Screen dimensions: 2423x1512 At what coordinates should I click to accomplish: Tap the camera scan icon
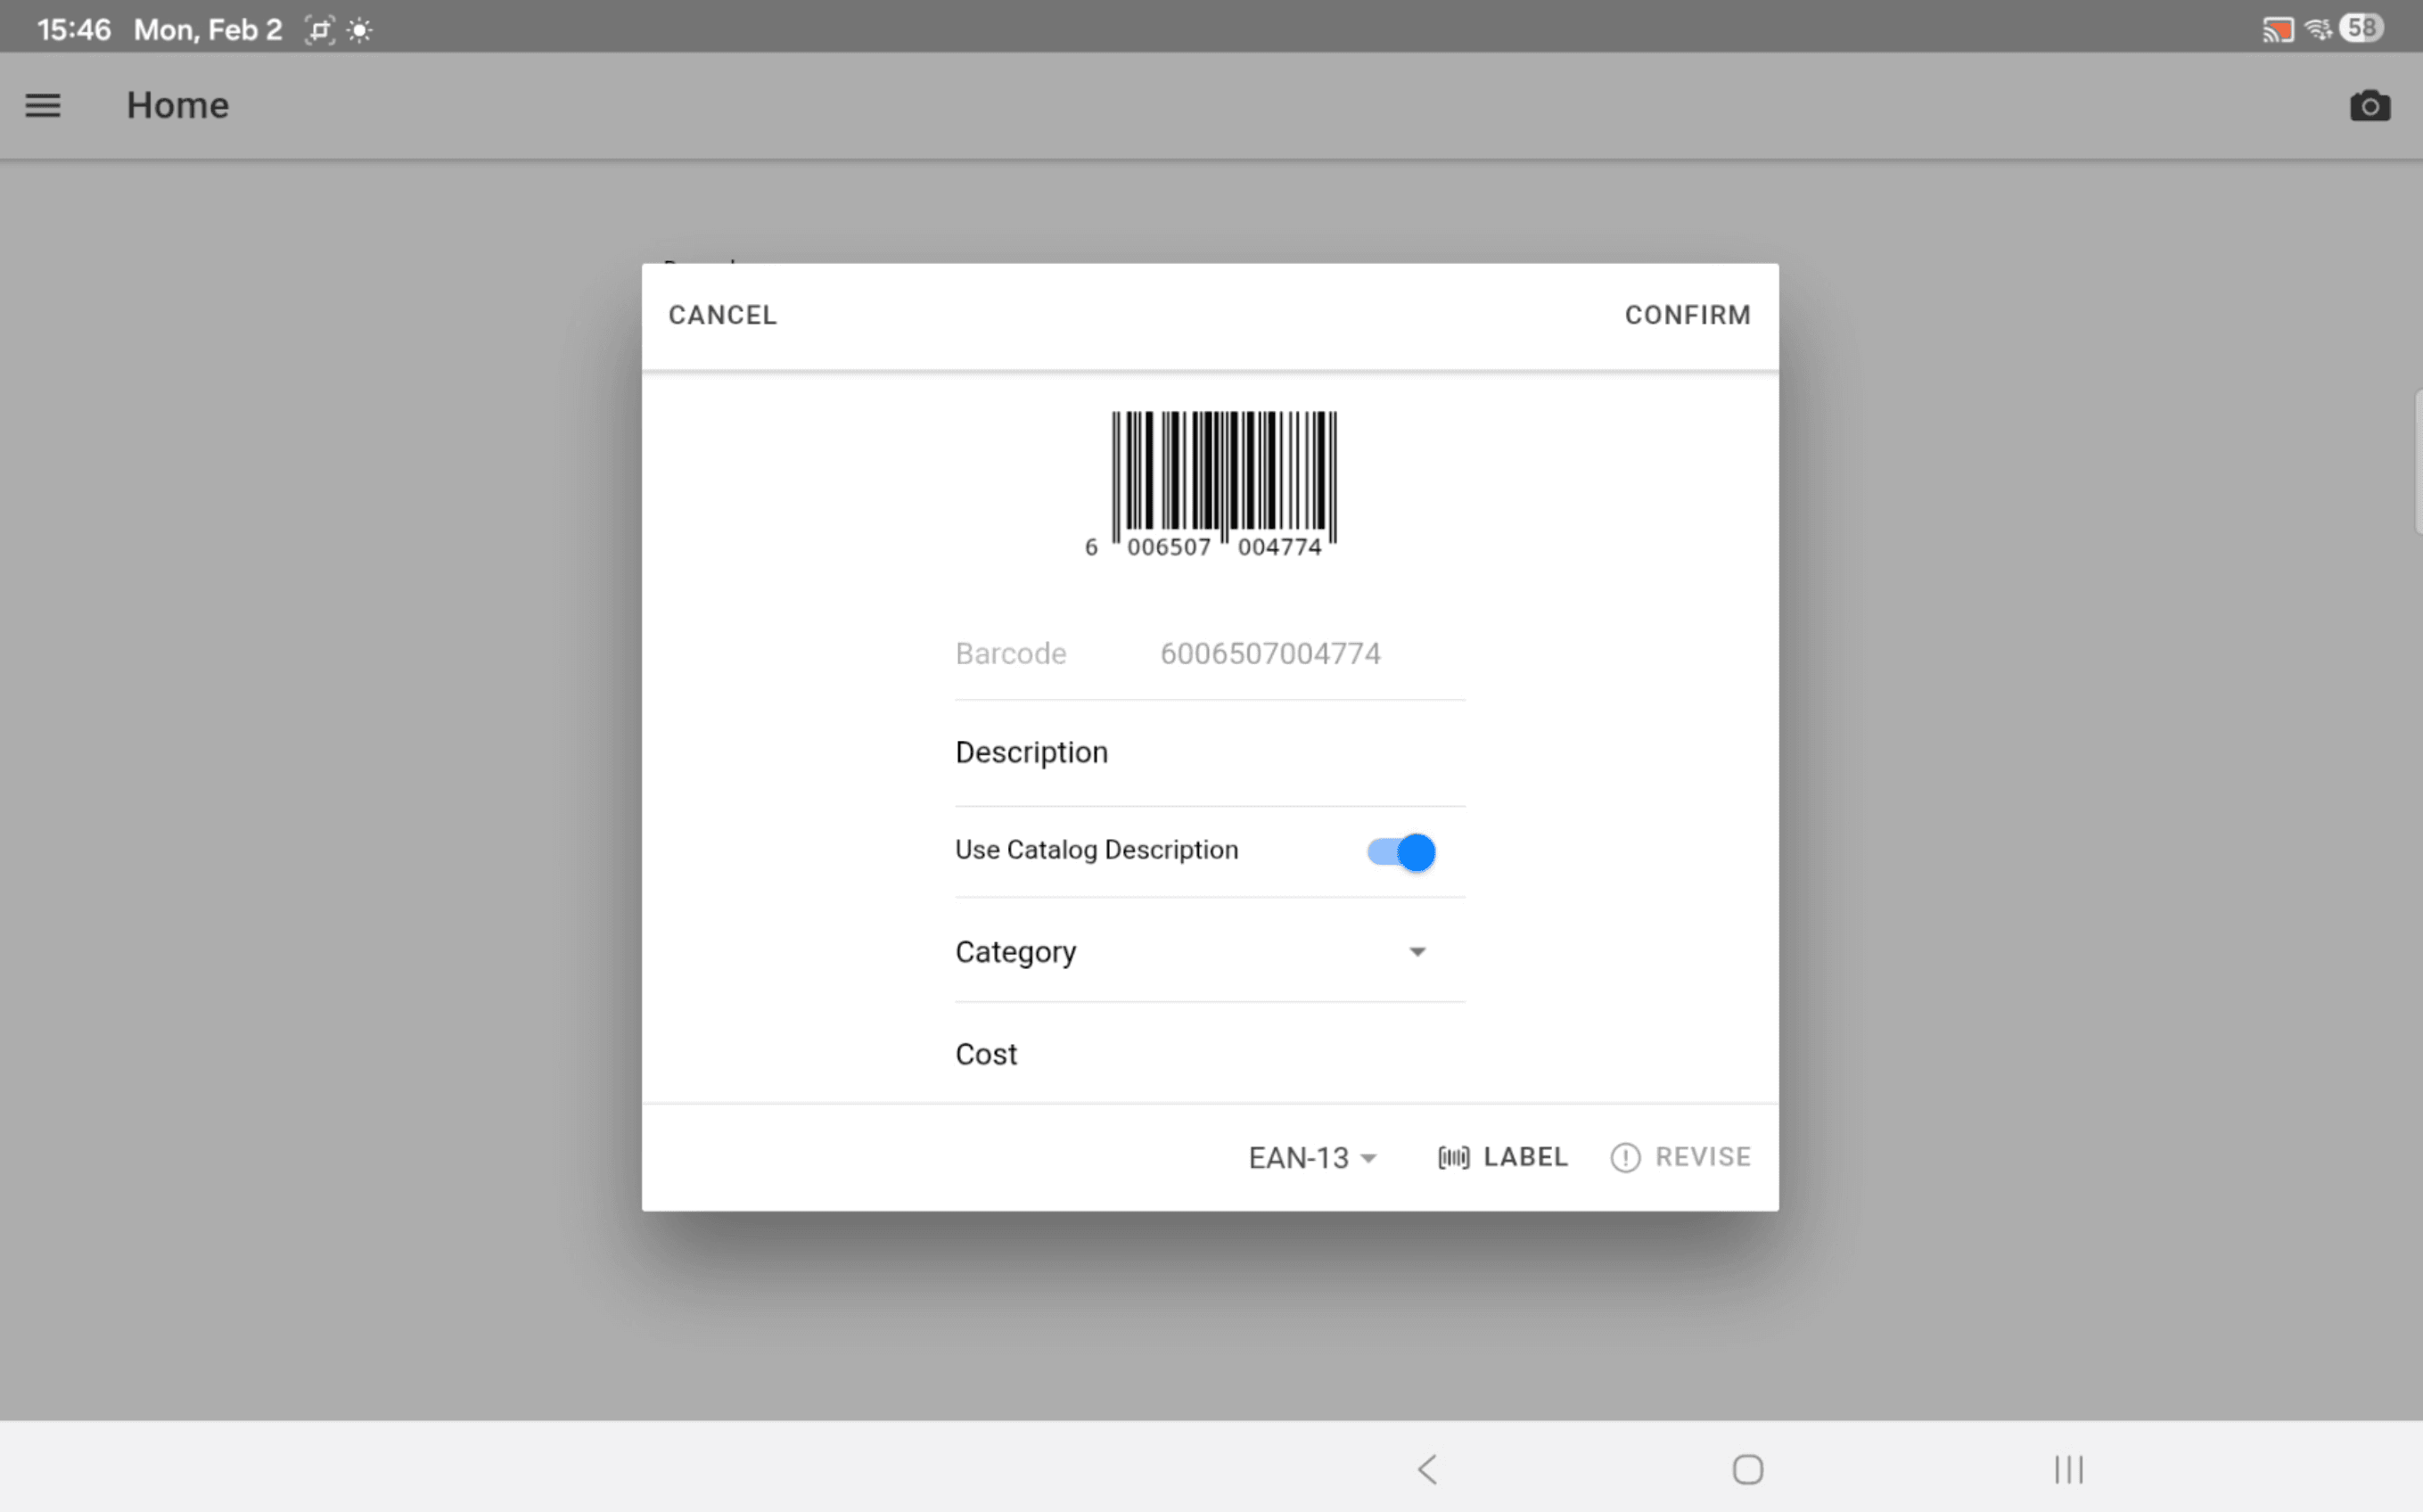coord(2369,105)
